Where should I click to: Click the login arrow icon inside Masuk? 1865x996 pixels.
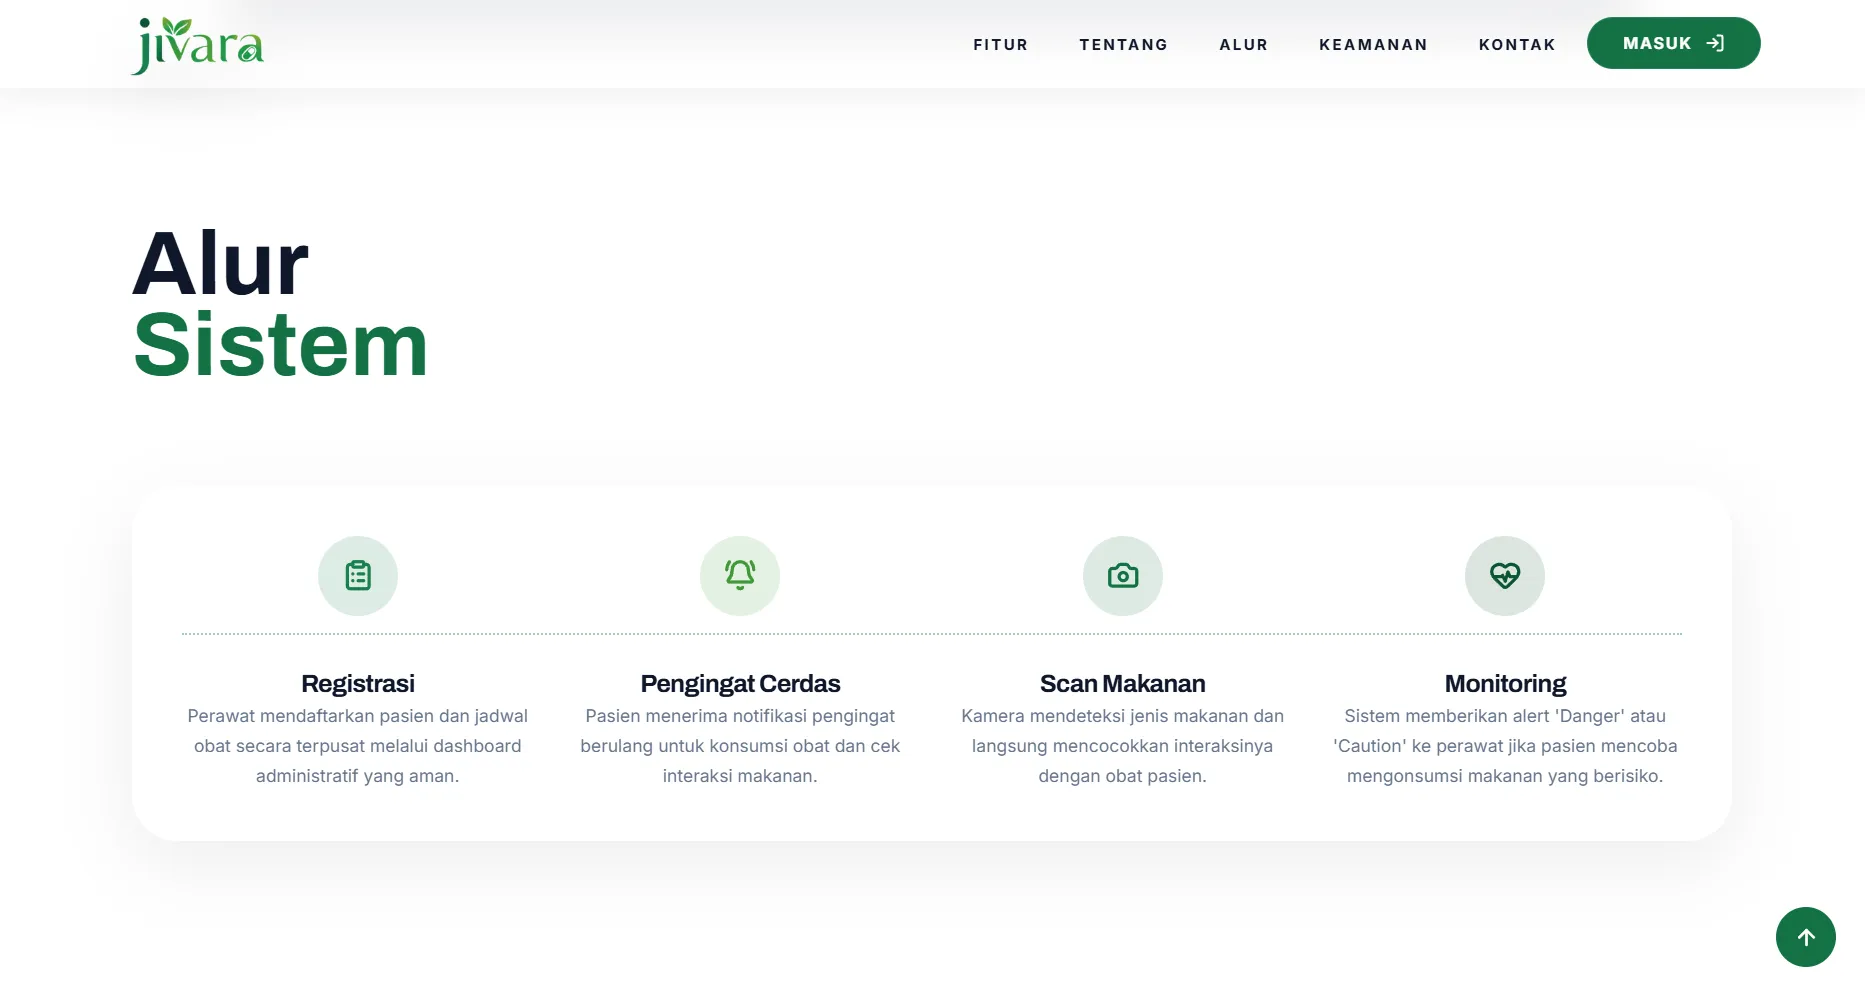[1715, 43]
